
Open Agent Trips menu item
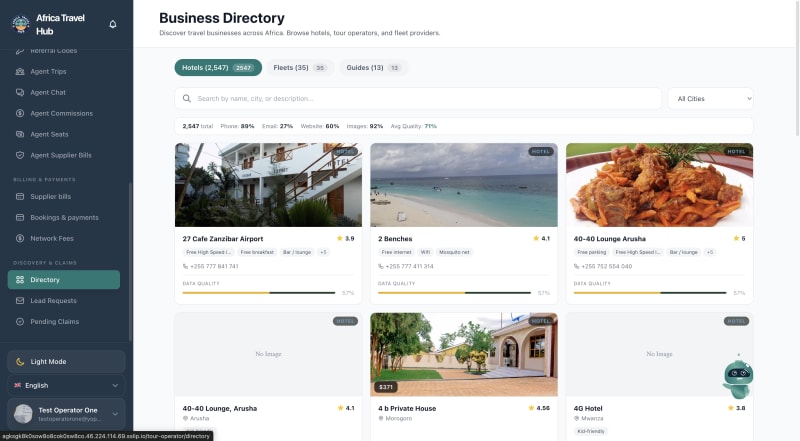coord(64,71)
